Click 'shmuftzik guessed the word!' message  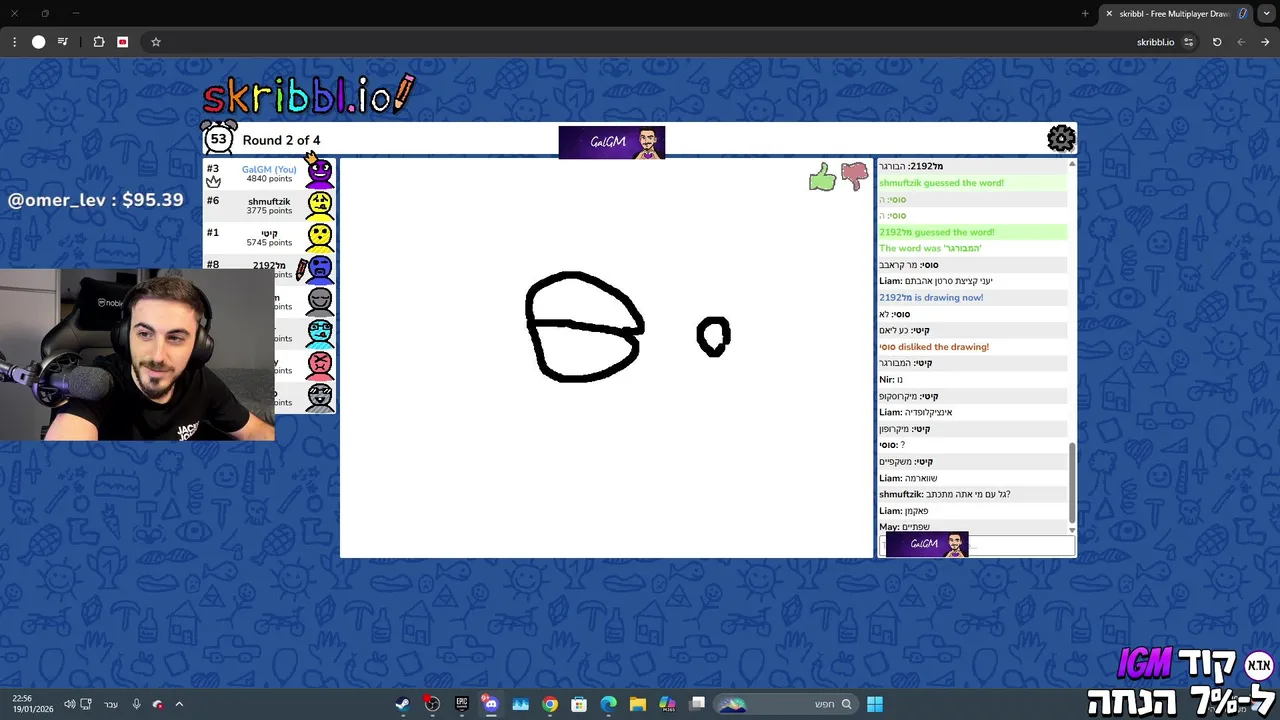tap(941, 183)
